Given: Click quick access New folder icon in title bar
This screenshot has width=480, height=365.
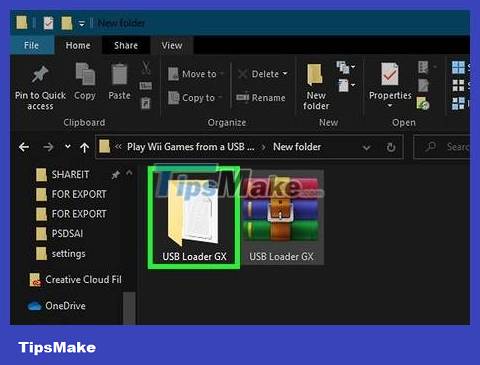Looking at the screenshot, I should point(67,23).
